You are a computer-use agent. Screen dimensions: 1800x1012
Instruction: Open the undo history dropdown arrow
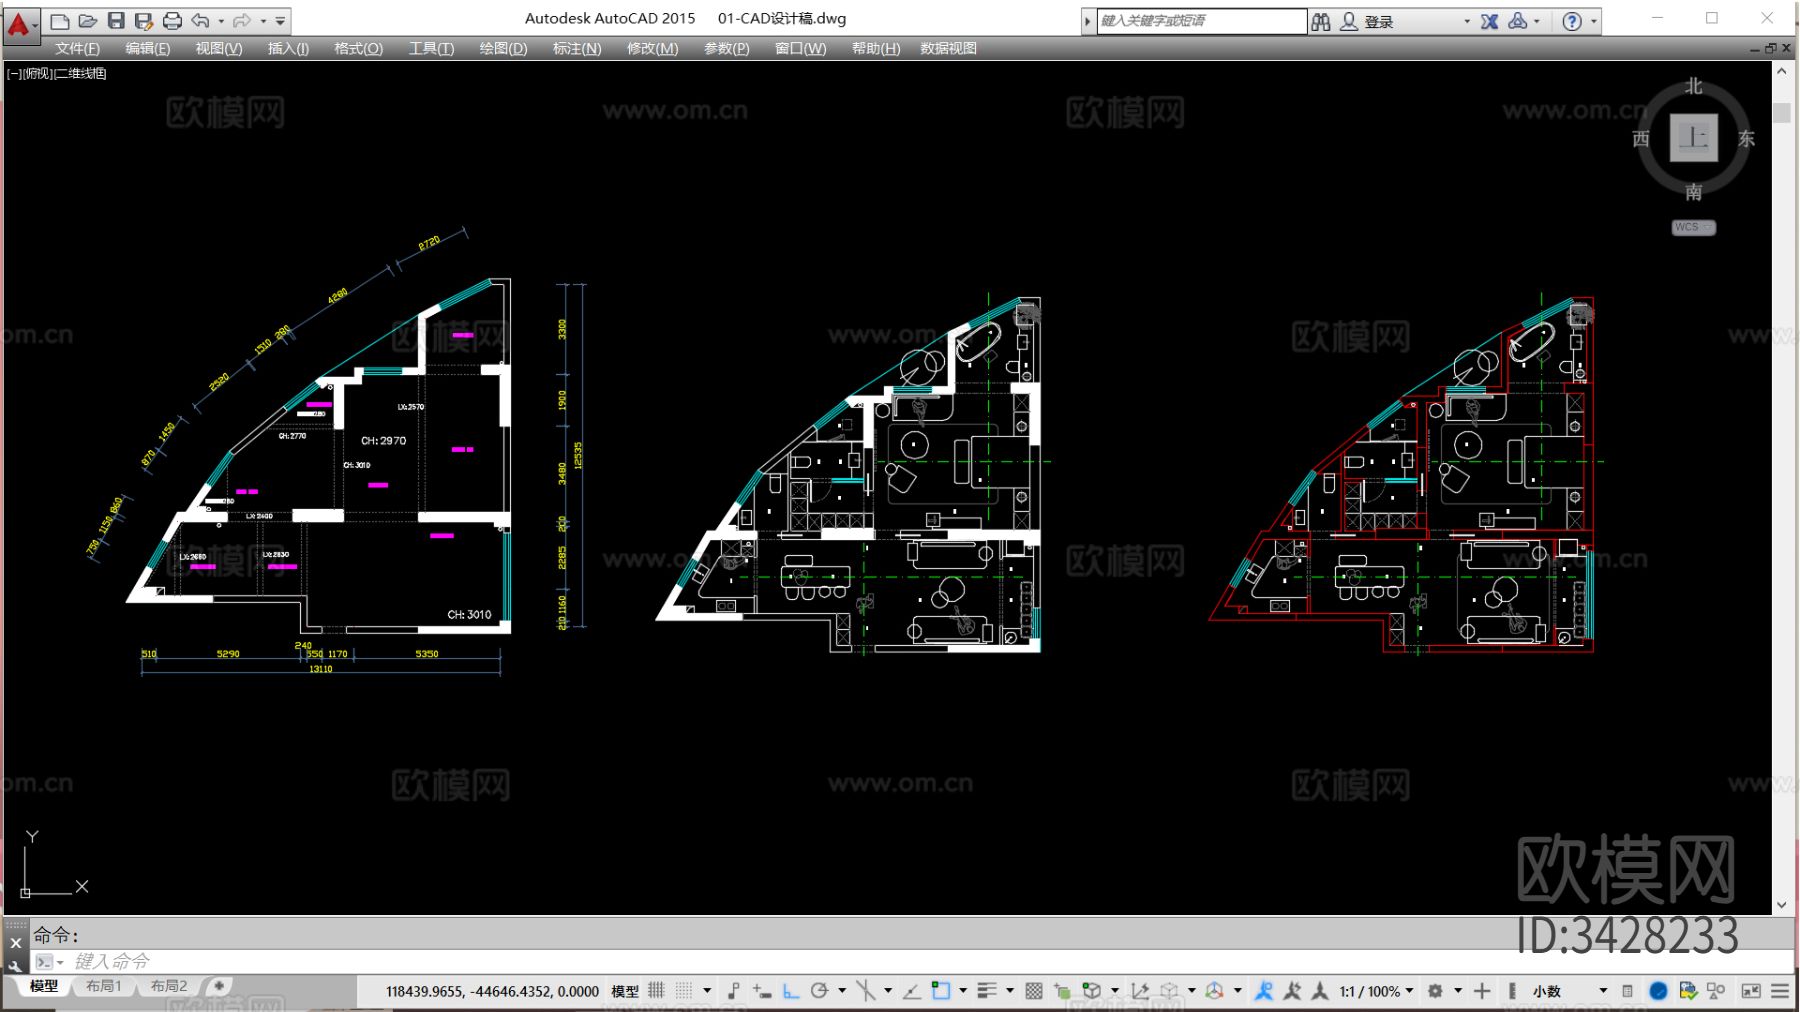(x=221, y=21)
